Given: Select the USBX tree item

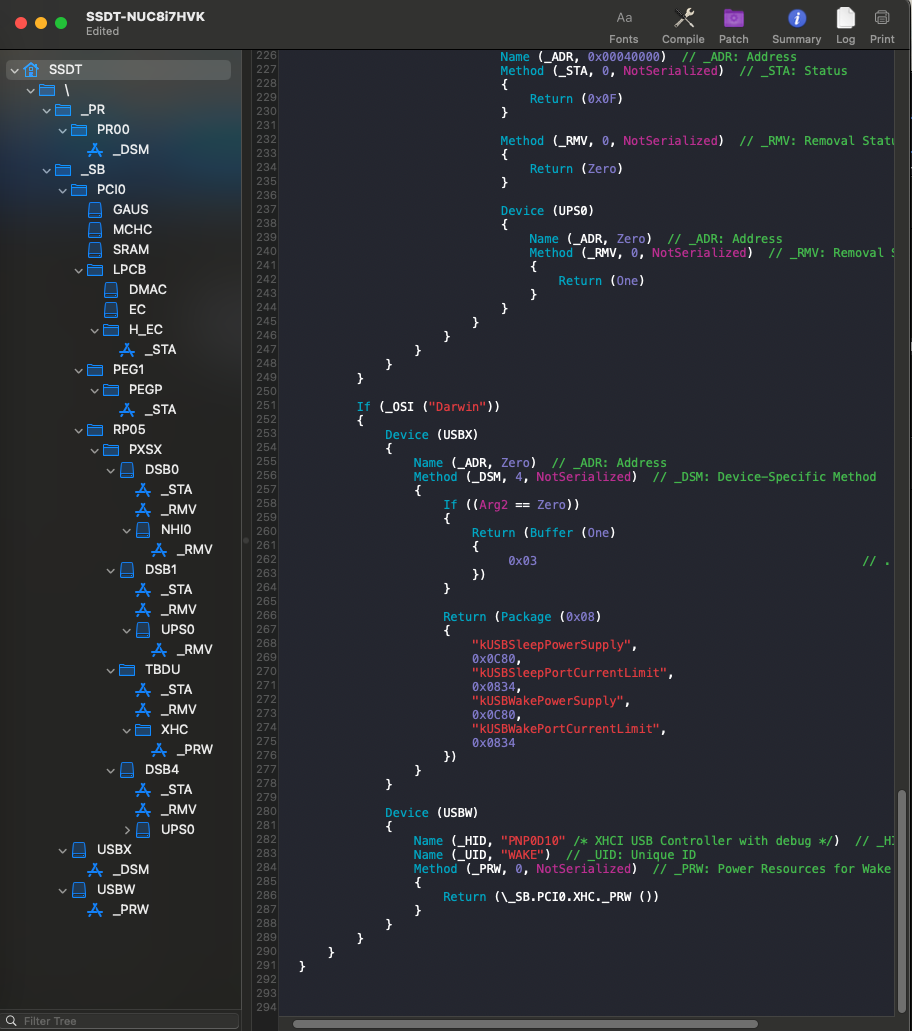Looking at the screenshot, I should point(114,850).
